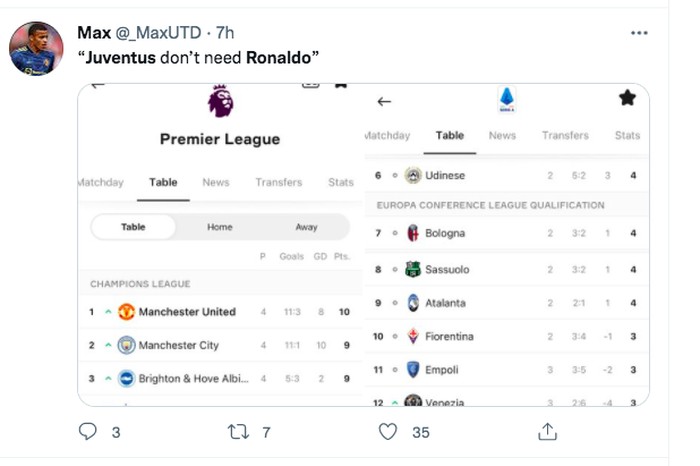The width and height of the screenshot is (700, 466).
Task: Click the back arrow above Serie A table
Action: pyautogui.click(x=384, y=101)
